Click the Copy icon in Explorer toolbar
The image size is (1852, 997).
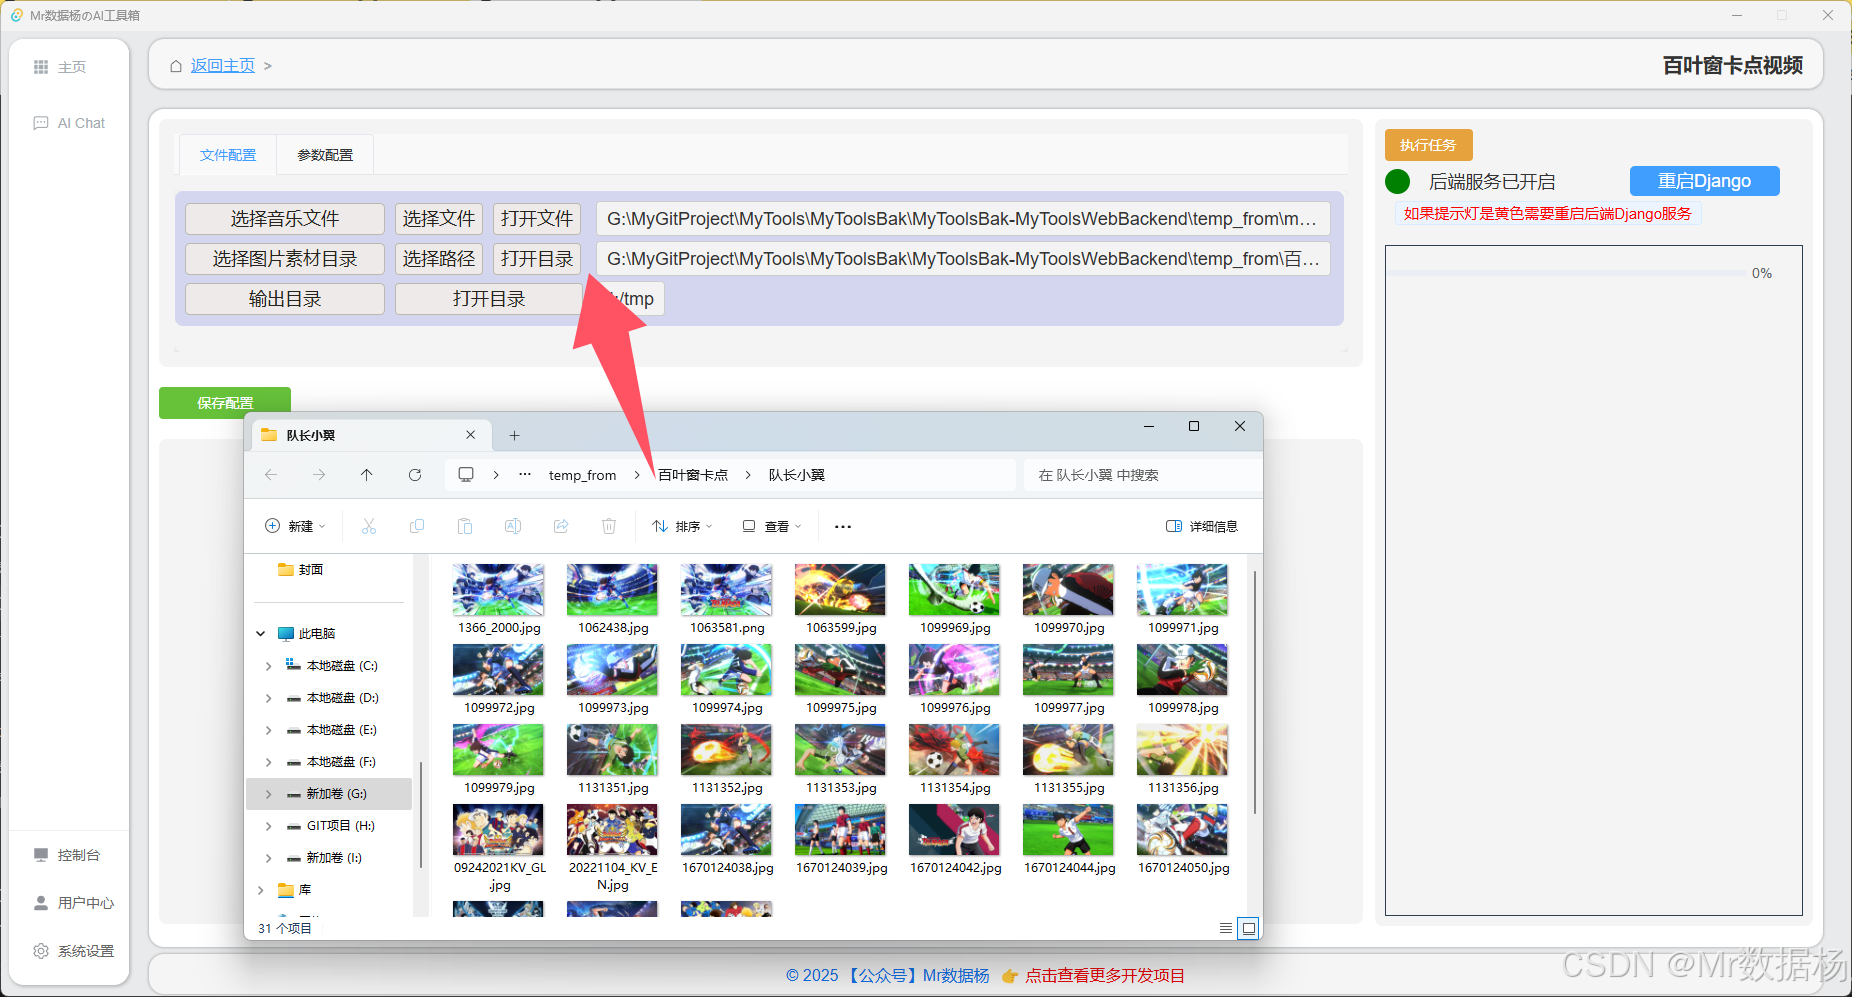coord(417,526)
